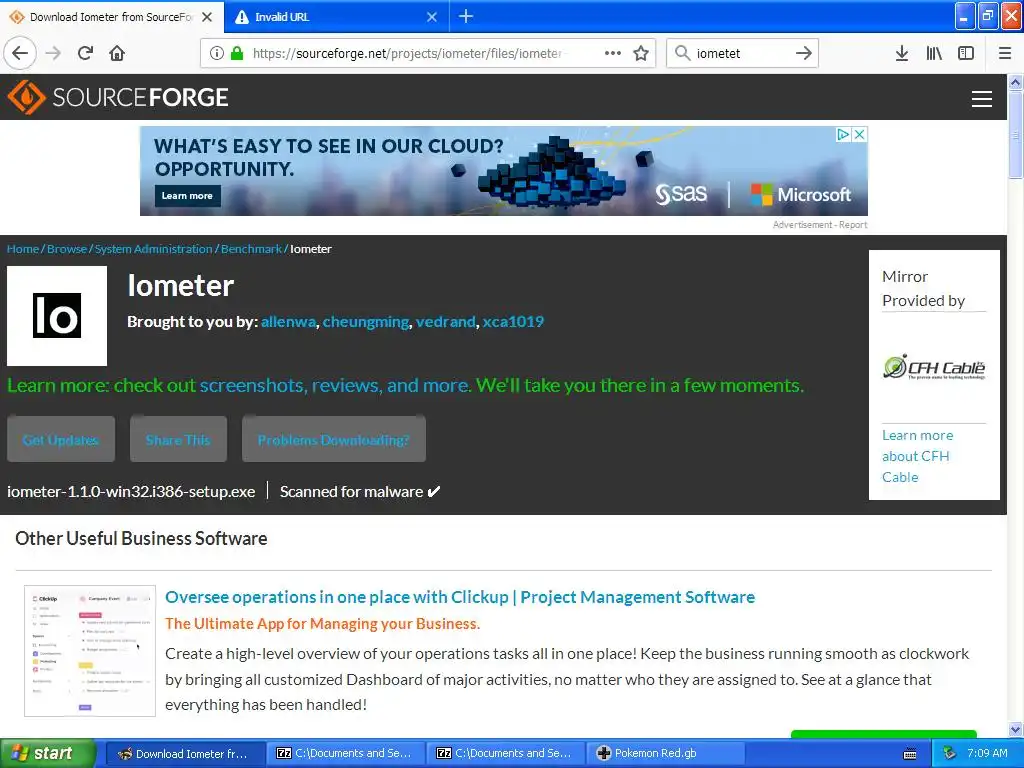Image resolution: width=1024 pixels, height=768 pixels.
Task: Select first C:\Documents and Se... taskbar item
Action: (x=347, y=753)
